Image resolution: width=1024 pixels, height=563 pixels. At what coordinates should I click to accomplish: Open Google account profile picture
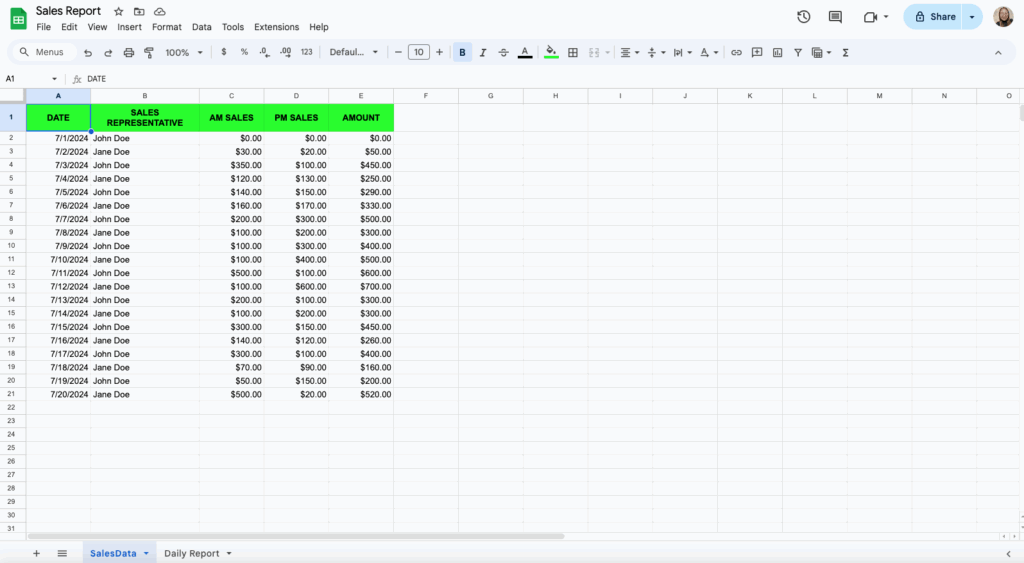coord(1003,17)
